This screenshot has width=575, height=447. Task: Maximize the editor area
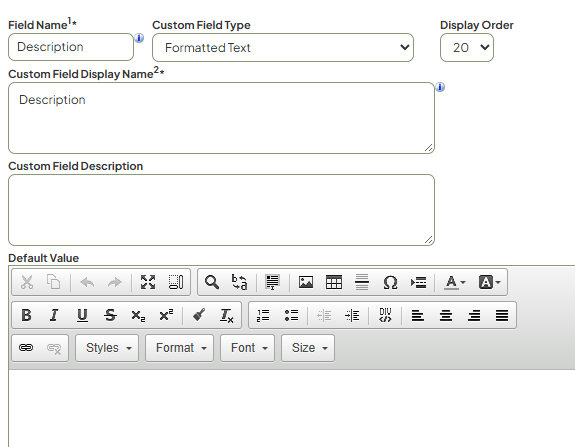coord(148,282)
